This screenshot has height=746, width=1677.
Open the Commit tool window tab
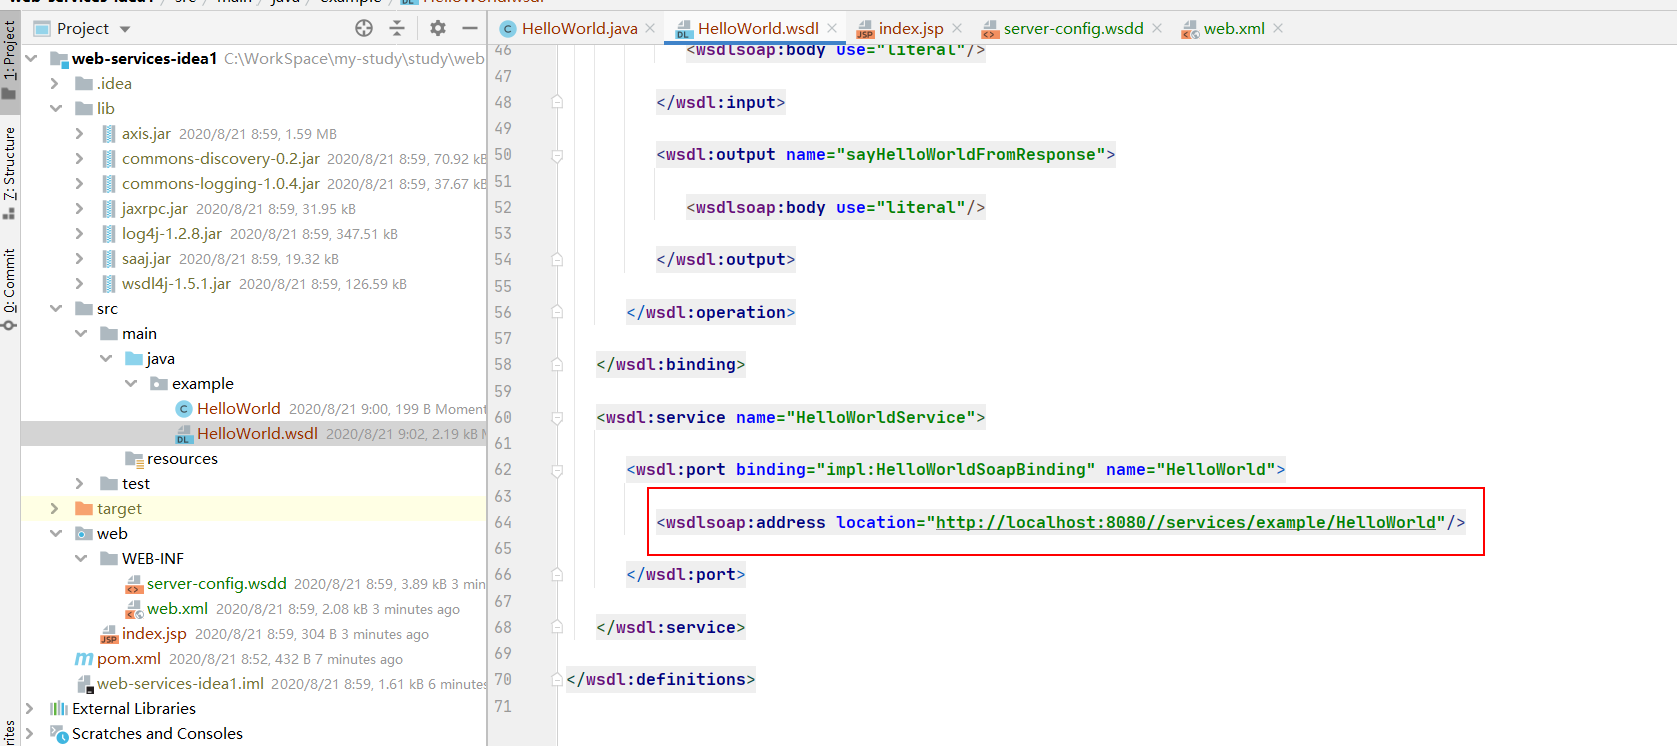point(10,288)
